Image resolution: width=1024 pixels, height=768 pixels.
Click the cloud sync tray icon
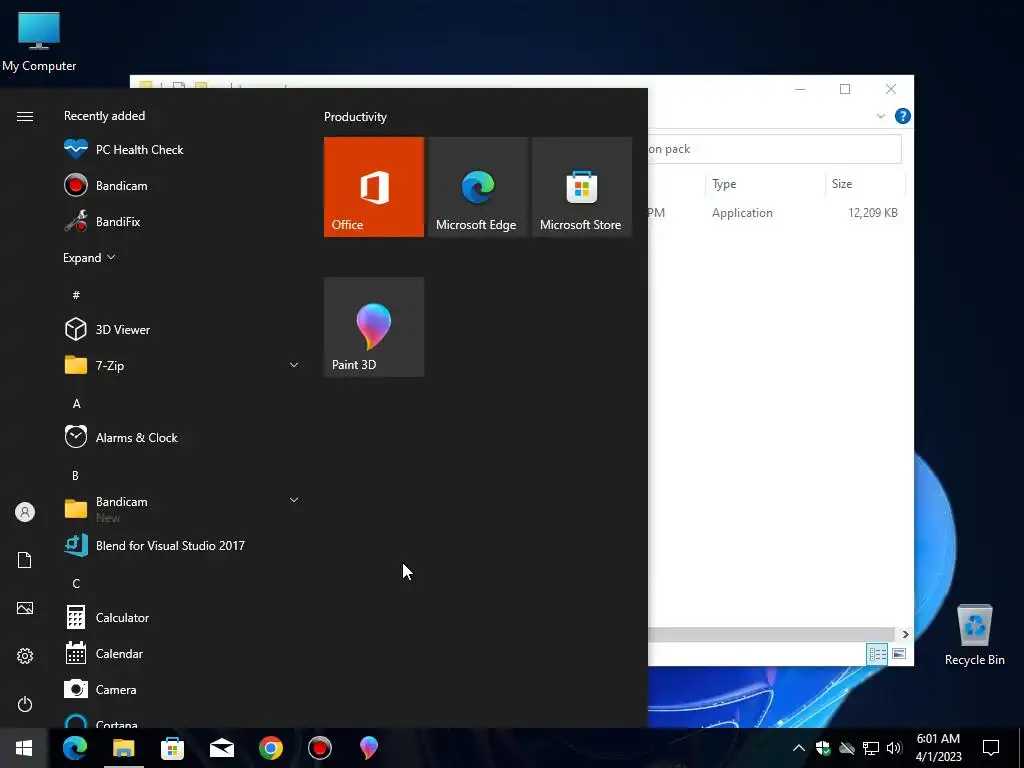[846, 748]
